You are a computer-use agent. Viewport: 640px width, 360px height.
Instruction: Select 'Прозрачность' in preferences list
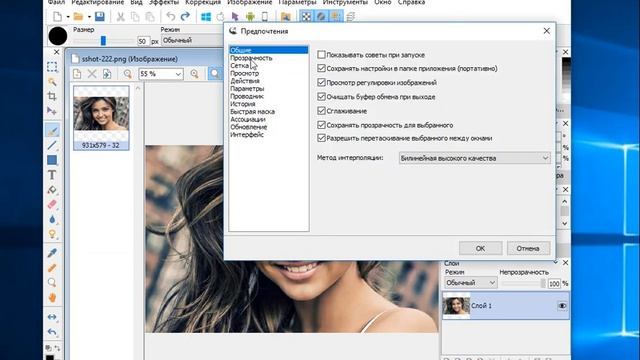coord(251,58)
